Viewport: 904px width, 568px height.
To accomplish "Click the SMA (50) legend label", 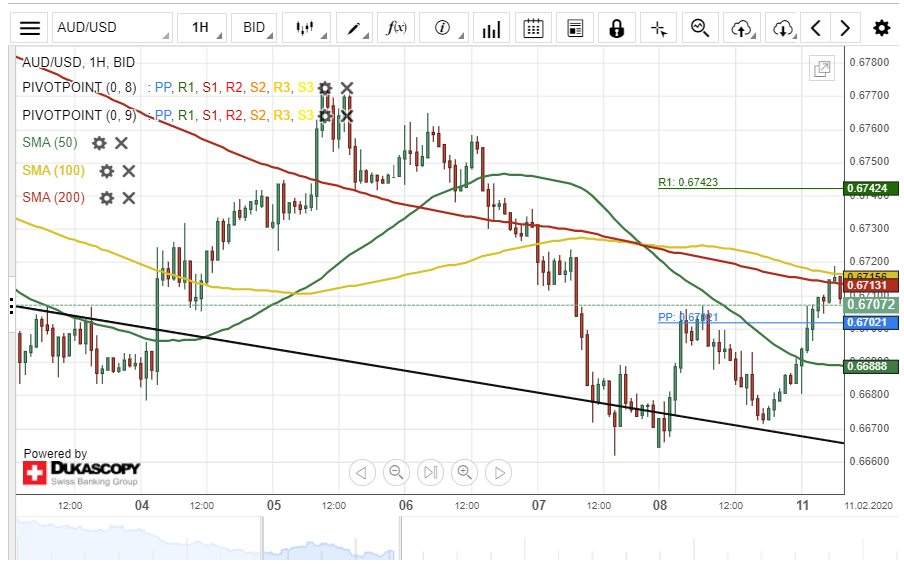I will tap(50, 142).
